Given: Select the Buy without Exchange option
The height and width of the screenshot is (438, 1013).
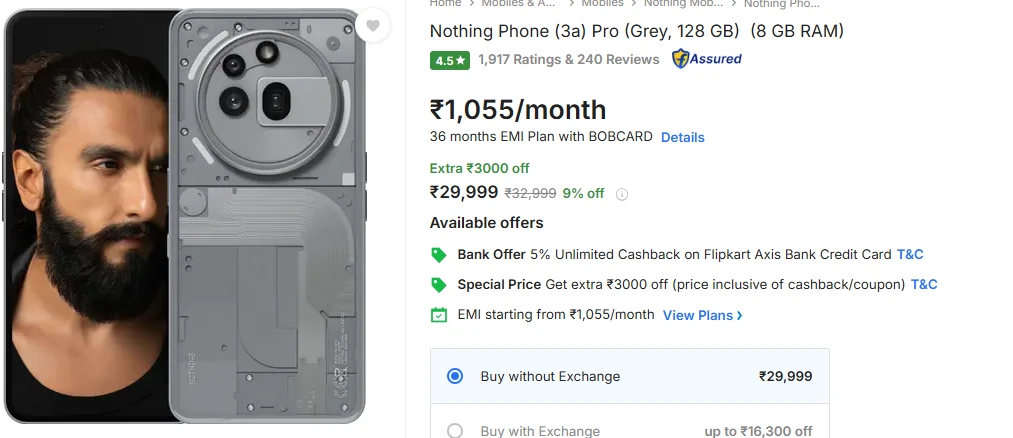Looking at the screenshot, I should 455,377.
